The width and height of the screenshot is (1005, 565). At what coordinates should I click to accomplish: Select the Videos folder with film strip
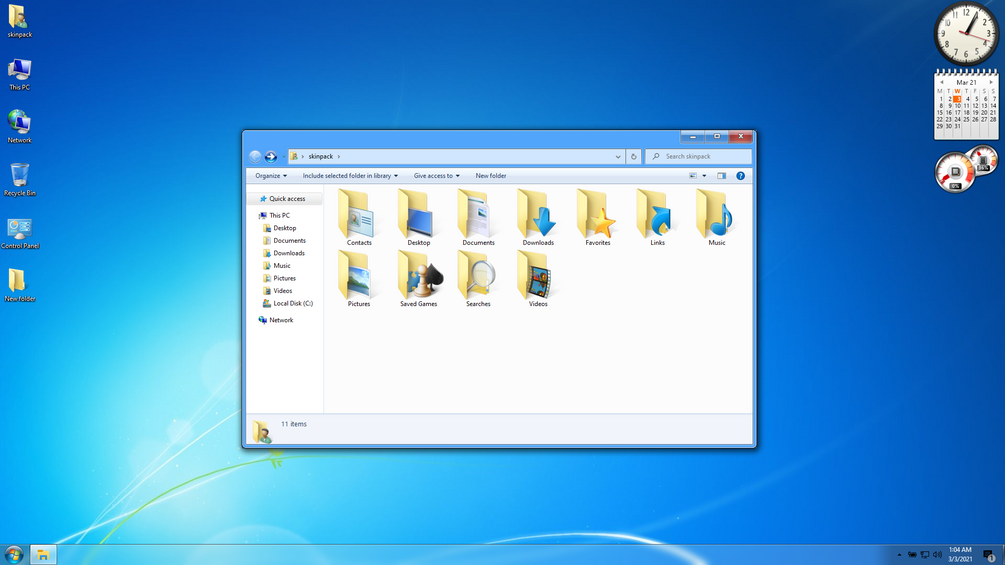(538, 279)
